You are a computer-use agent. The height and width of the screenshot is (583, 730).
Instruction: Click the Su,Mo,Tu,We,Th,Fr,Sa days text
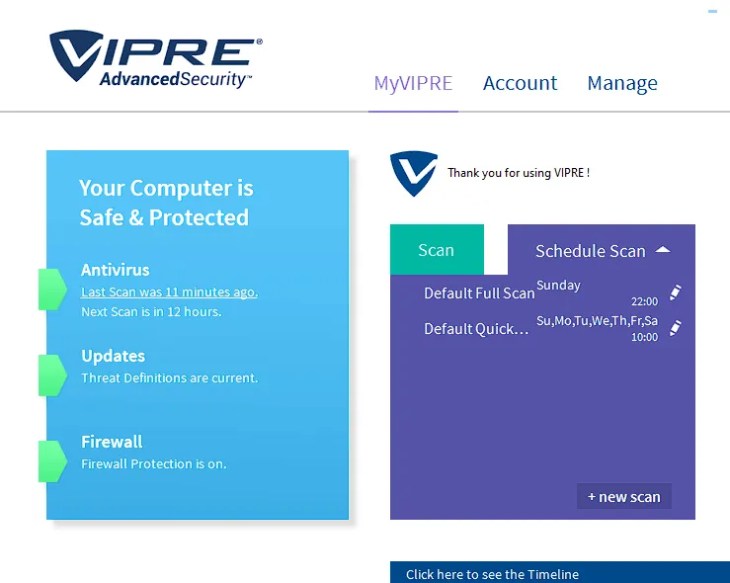597,321
